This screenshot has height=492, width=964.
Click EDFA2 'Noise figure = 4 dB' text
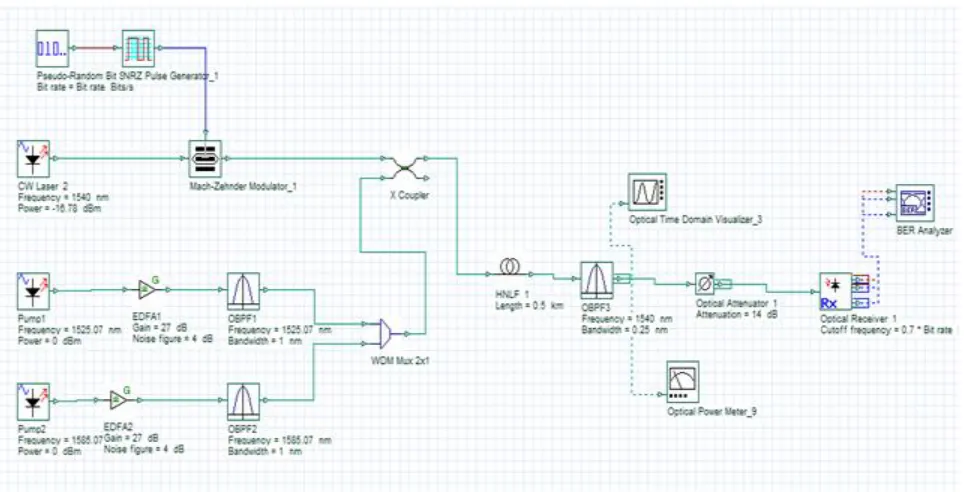143,449
